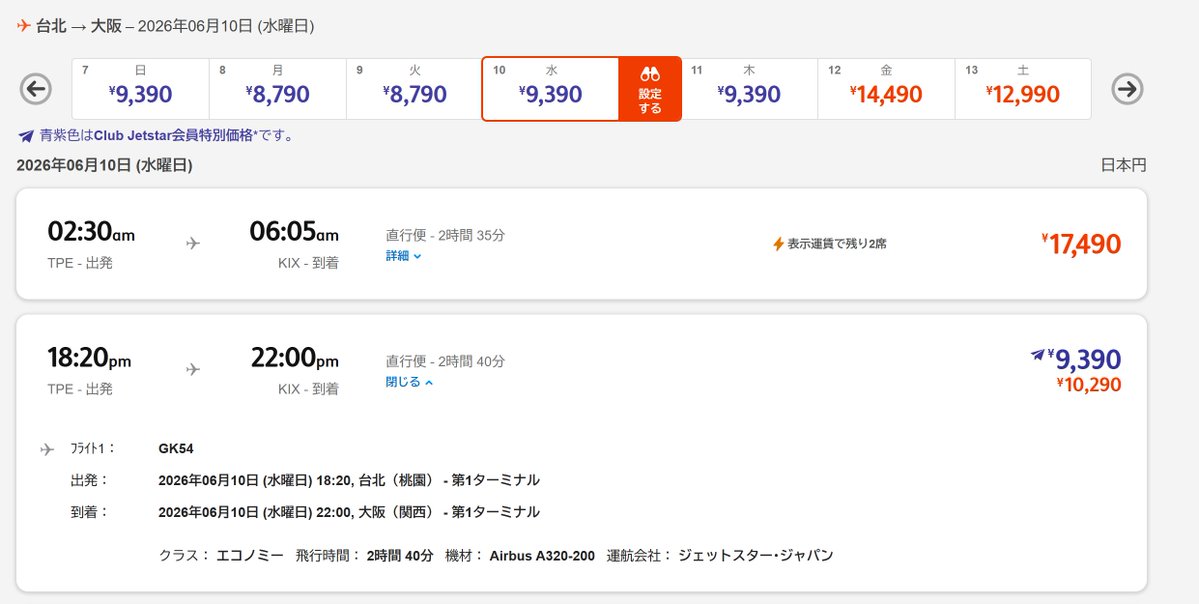Choose the ¥17,490 fare for 02:30am flight
The height and width of the screenshot is (604, 1199).
(1081, 244)
